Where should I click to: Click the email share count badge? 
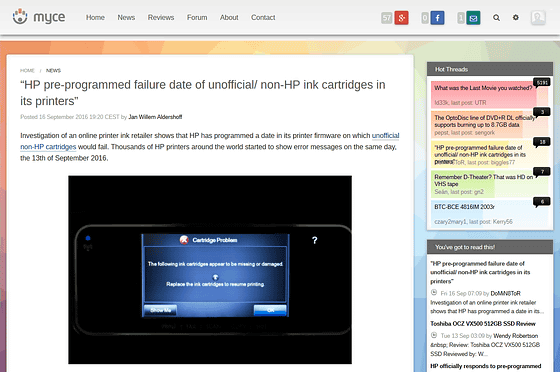[461, 18]
